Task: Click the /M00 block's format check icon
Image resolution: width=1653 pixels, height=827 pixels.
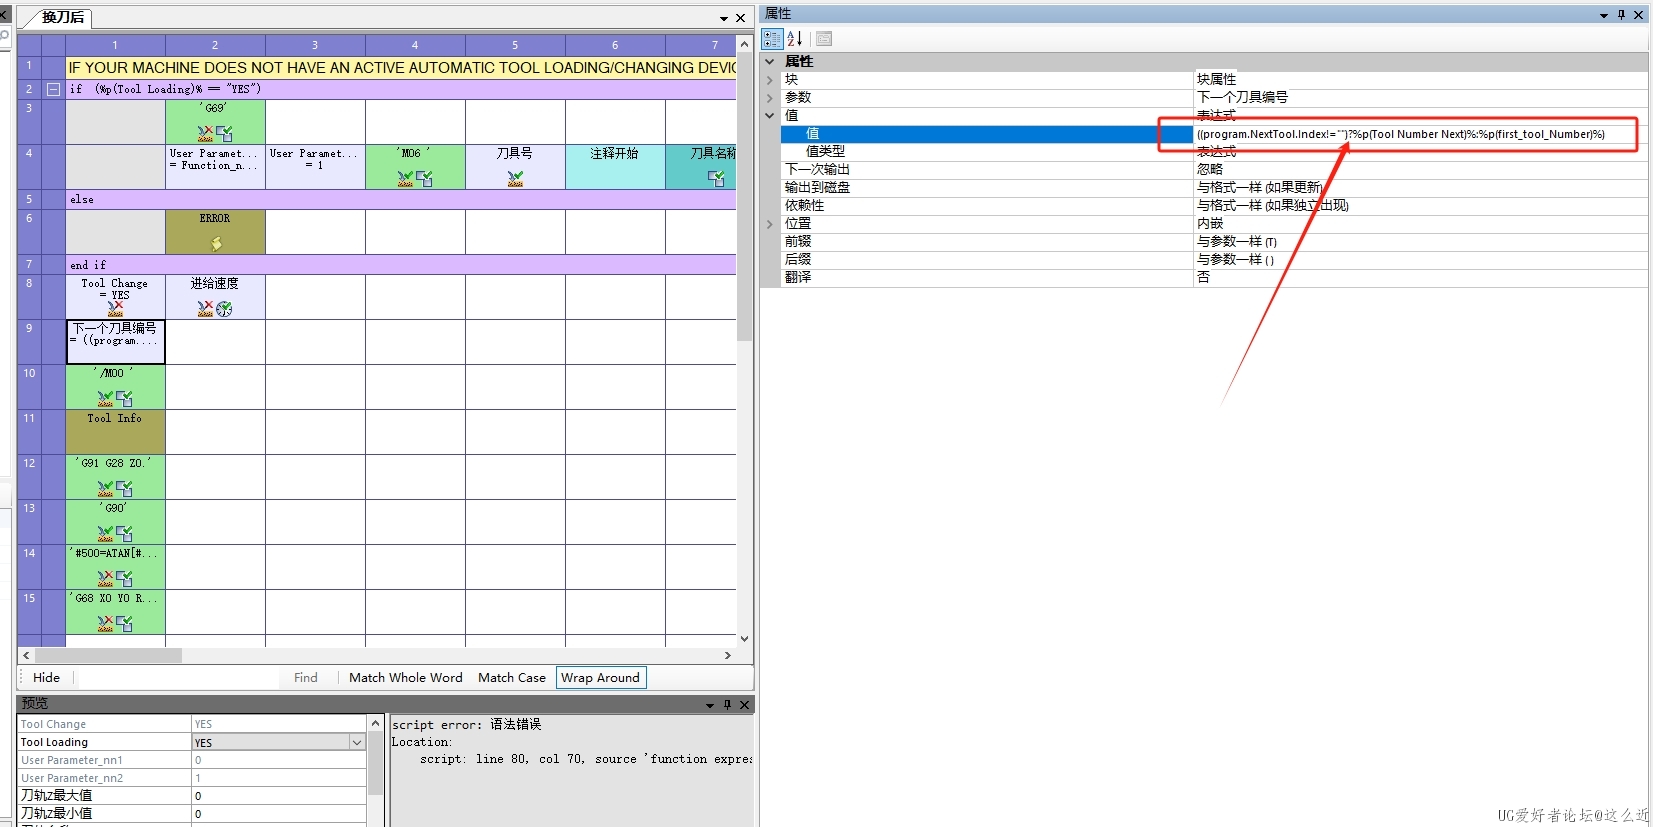Action: [x=124, y=398]
